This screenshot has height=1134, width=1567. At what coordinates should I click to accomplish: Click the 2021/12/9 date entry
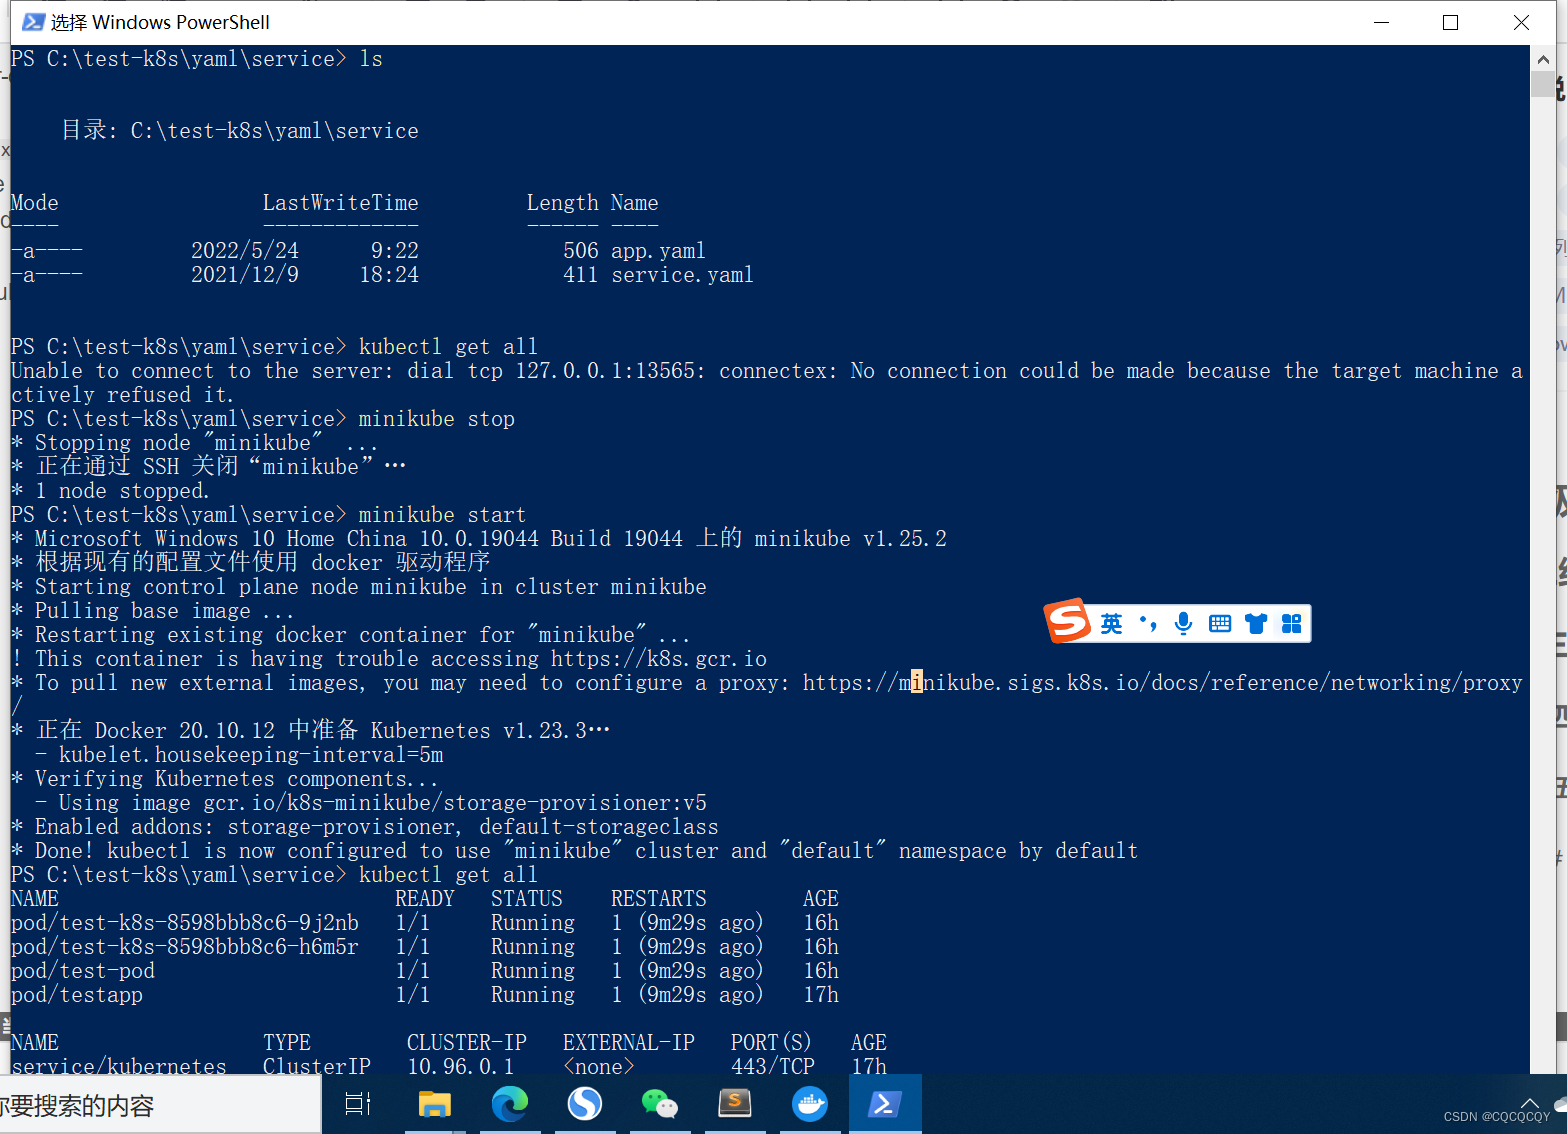click(x=245, y=275)
